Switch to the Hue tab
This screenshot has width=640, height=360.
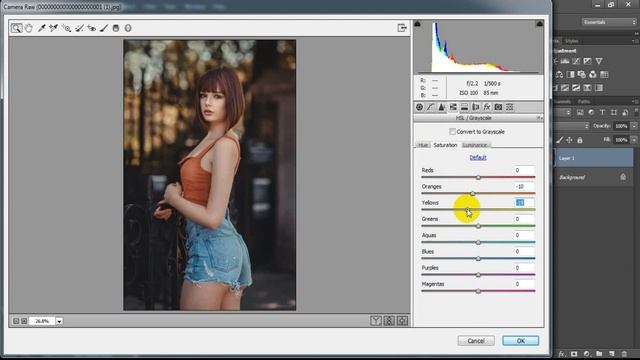[423, 145]
